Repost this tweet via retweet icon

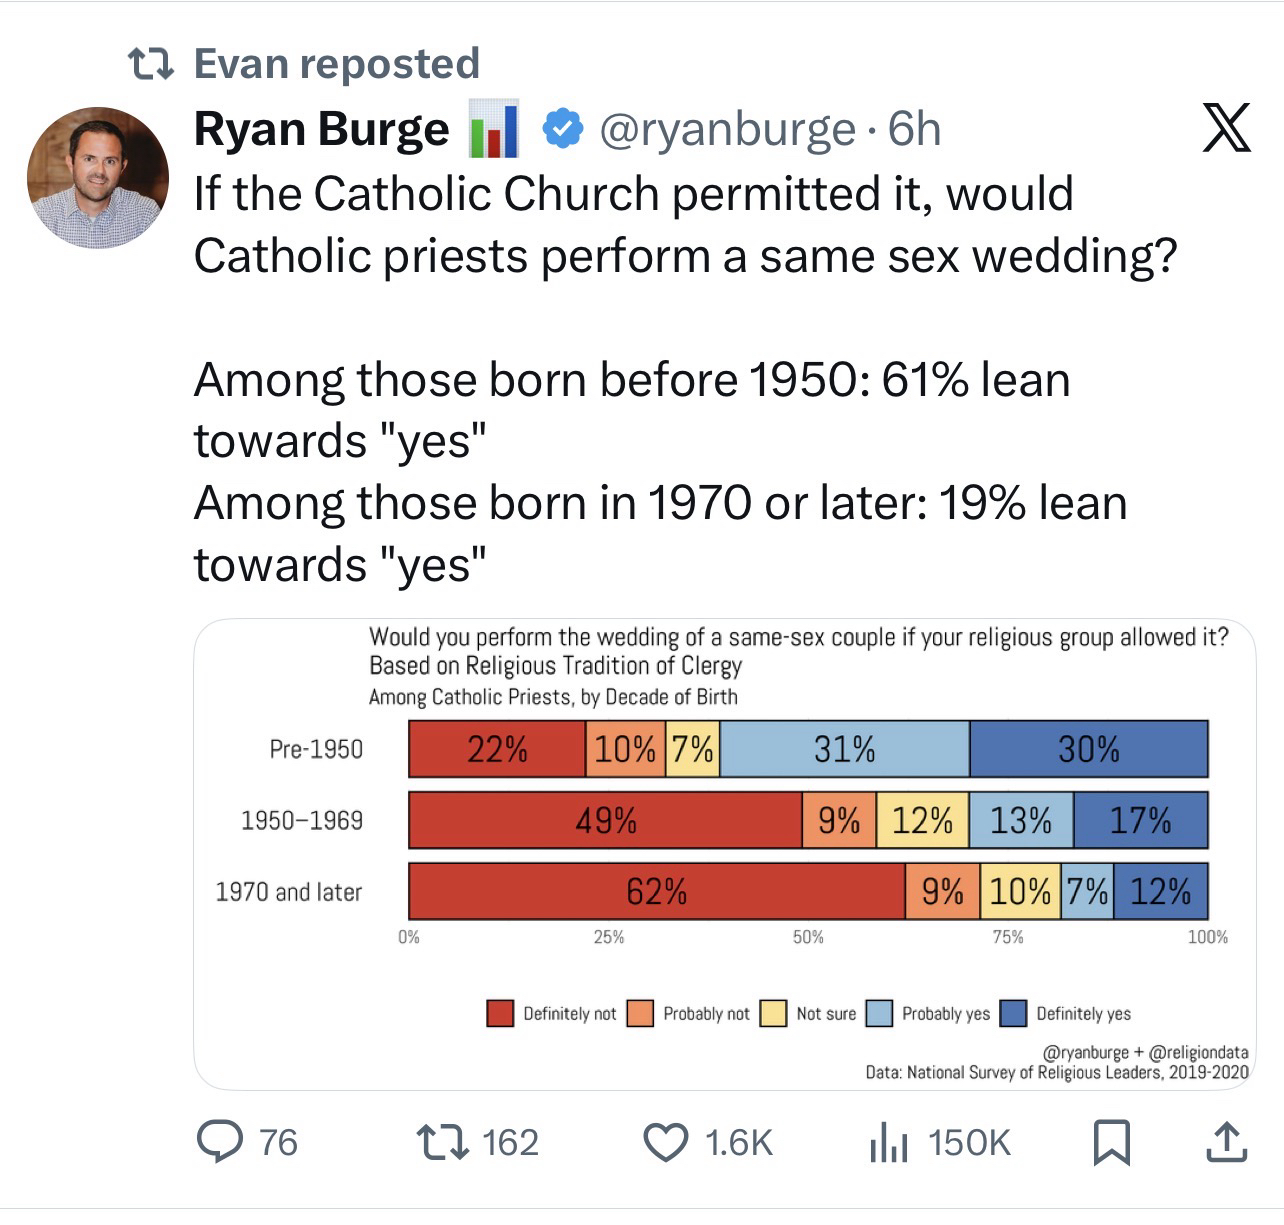443,1142
